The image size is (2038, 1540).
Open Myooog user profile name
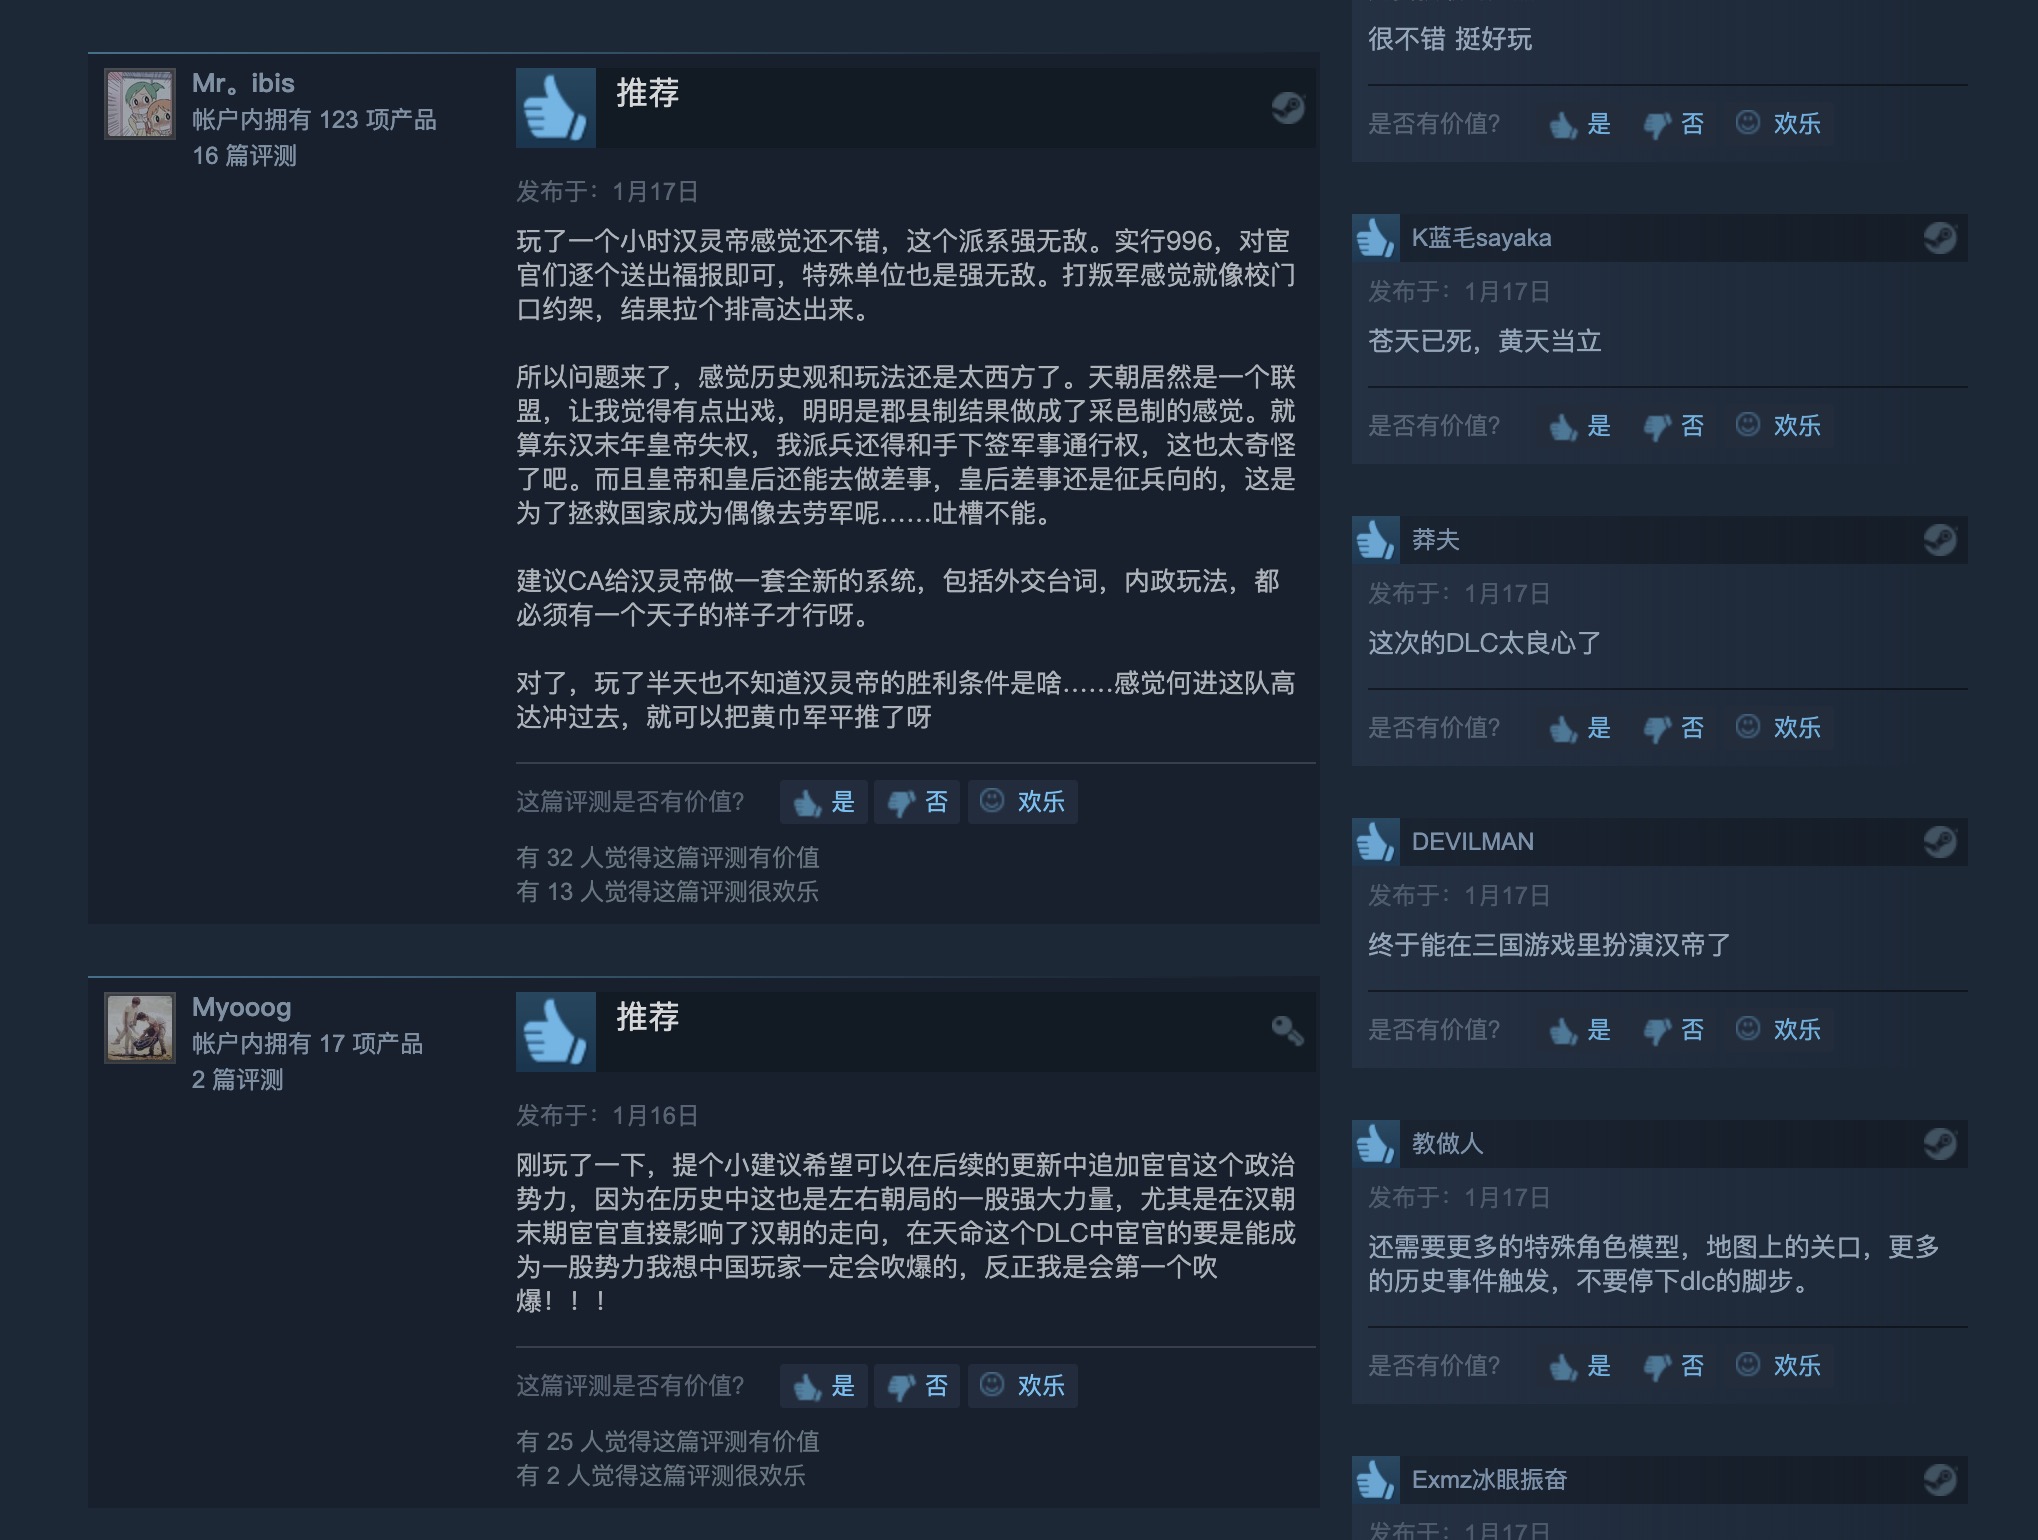(241, 1007)
